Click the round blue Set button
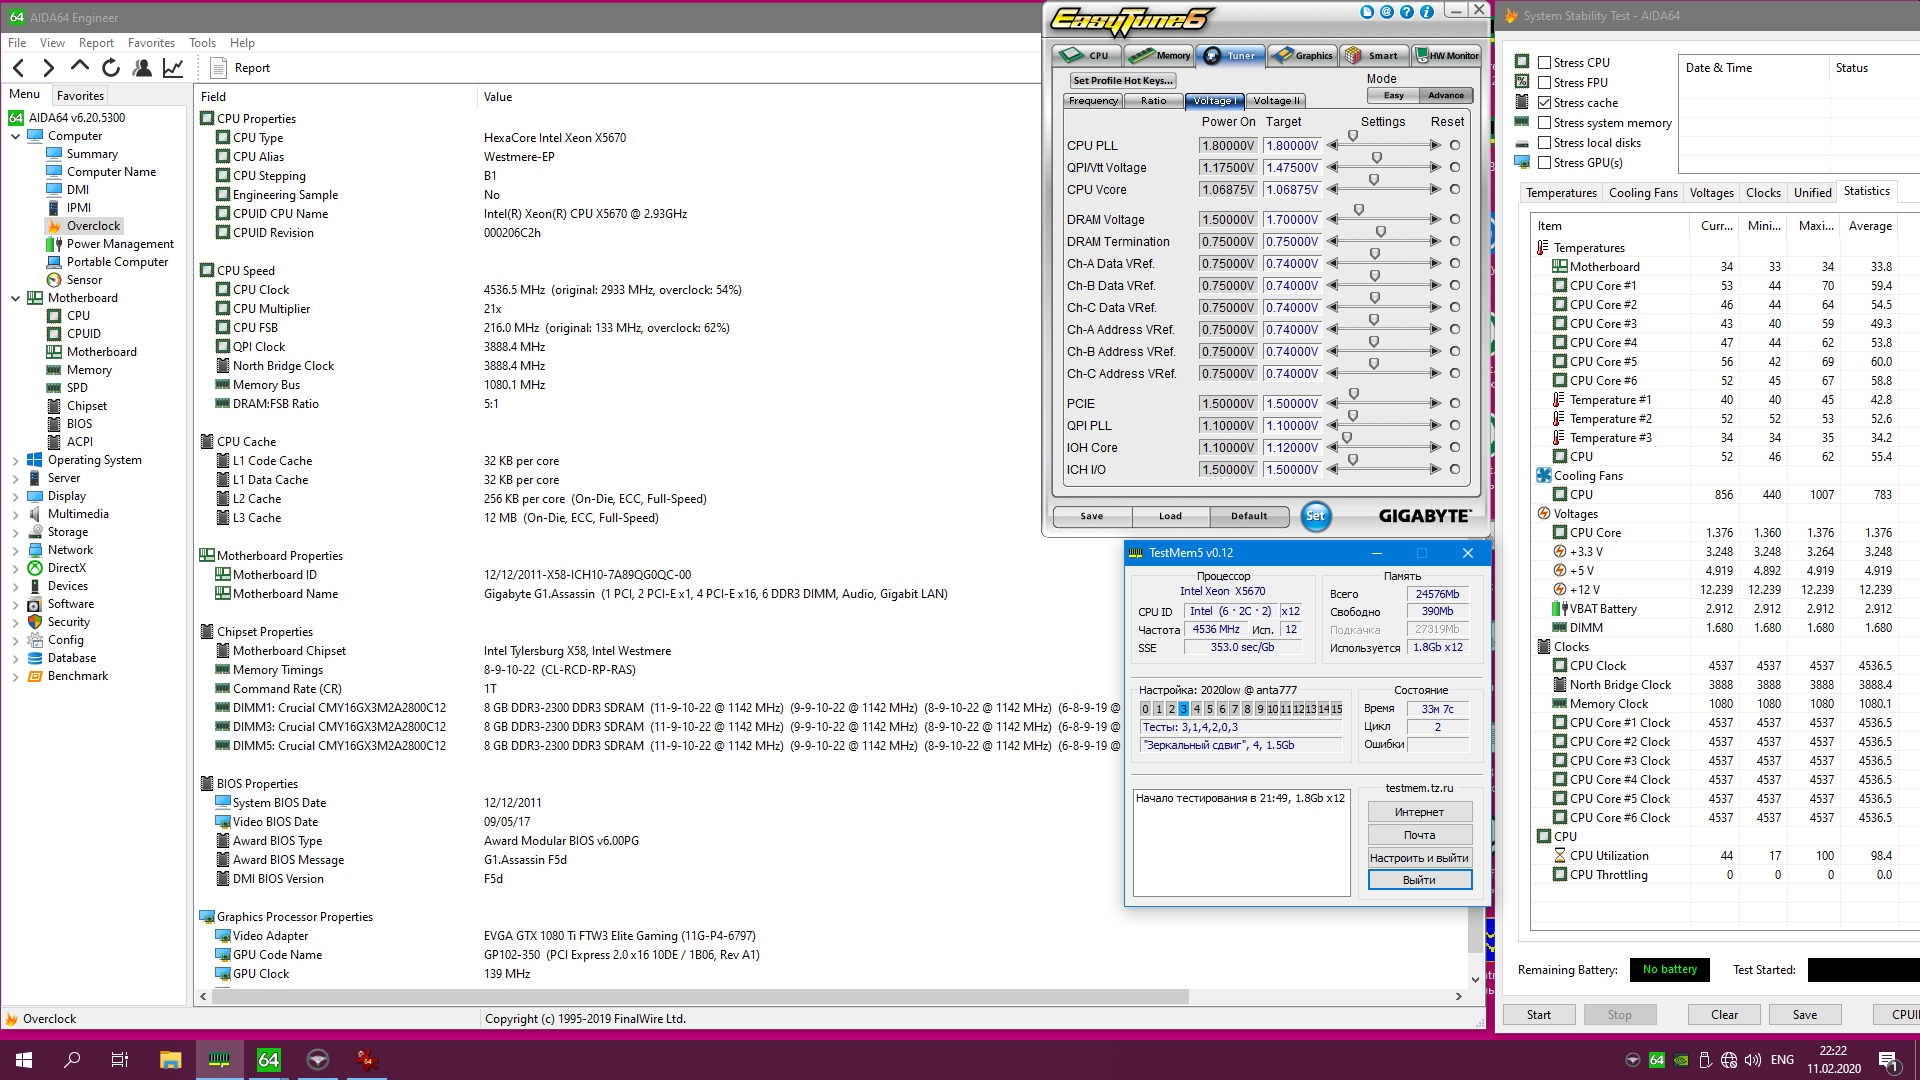The image size is (1920, 1080). (1315, 516)
